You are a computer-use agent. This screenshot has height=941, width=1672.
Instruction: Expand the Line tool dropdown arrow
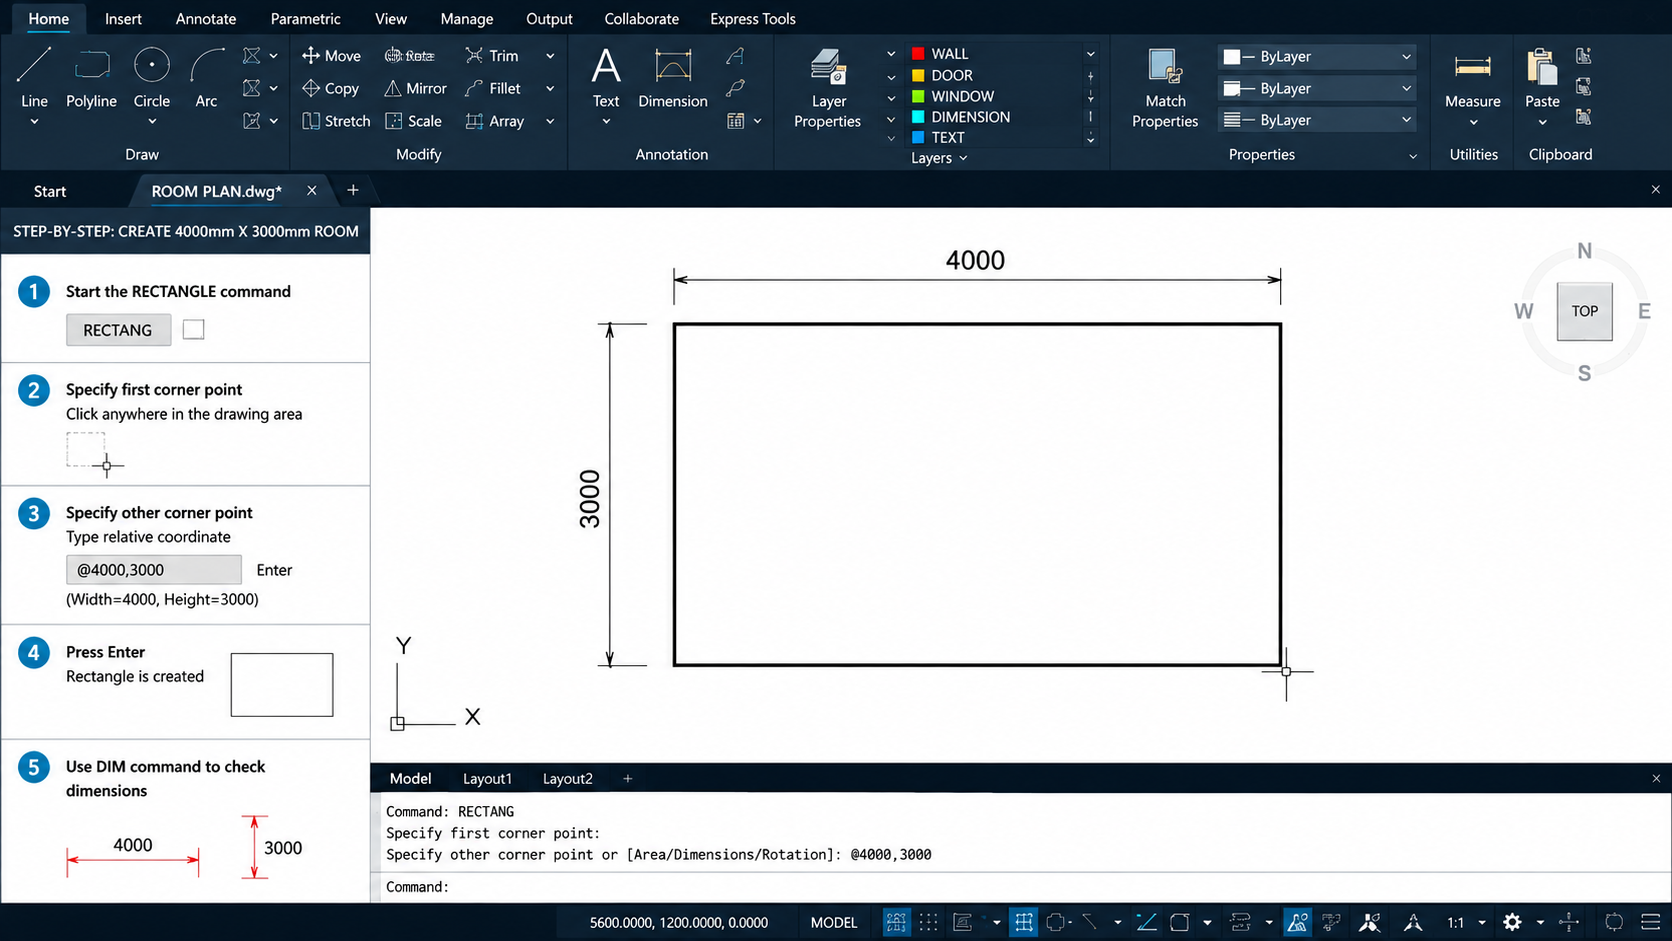click(34, 122)
